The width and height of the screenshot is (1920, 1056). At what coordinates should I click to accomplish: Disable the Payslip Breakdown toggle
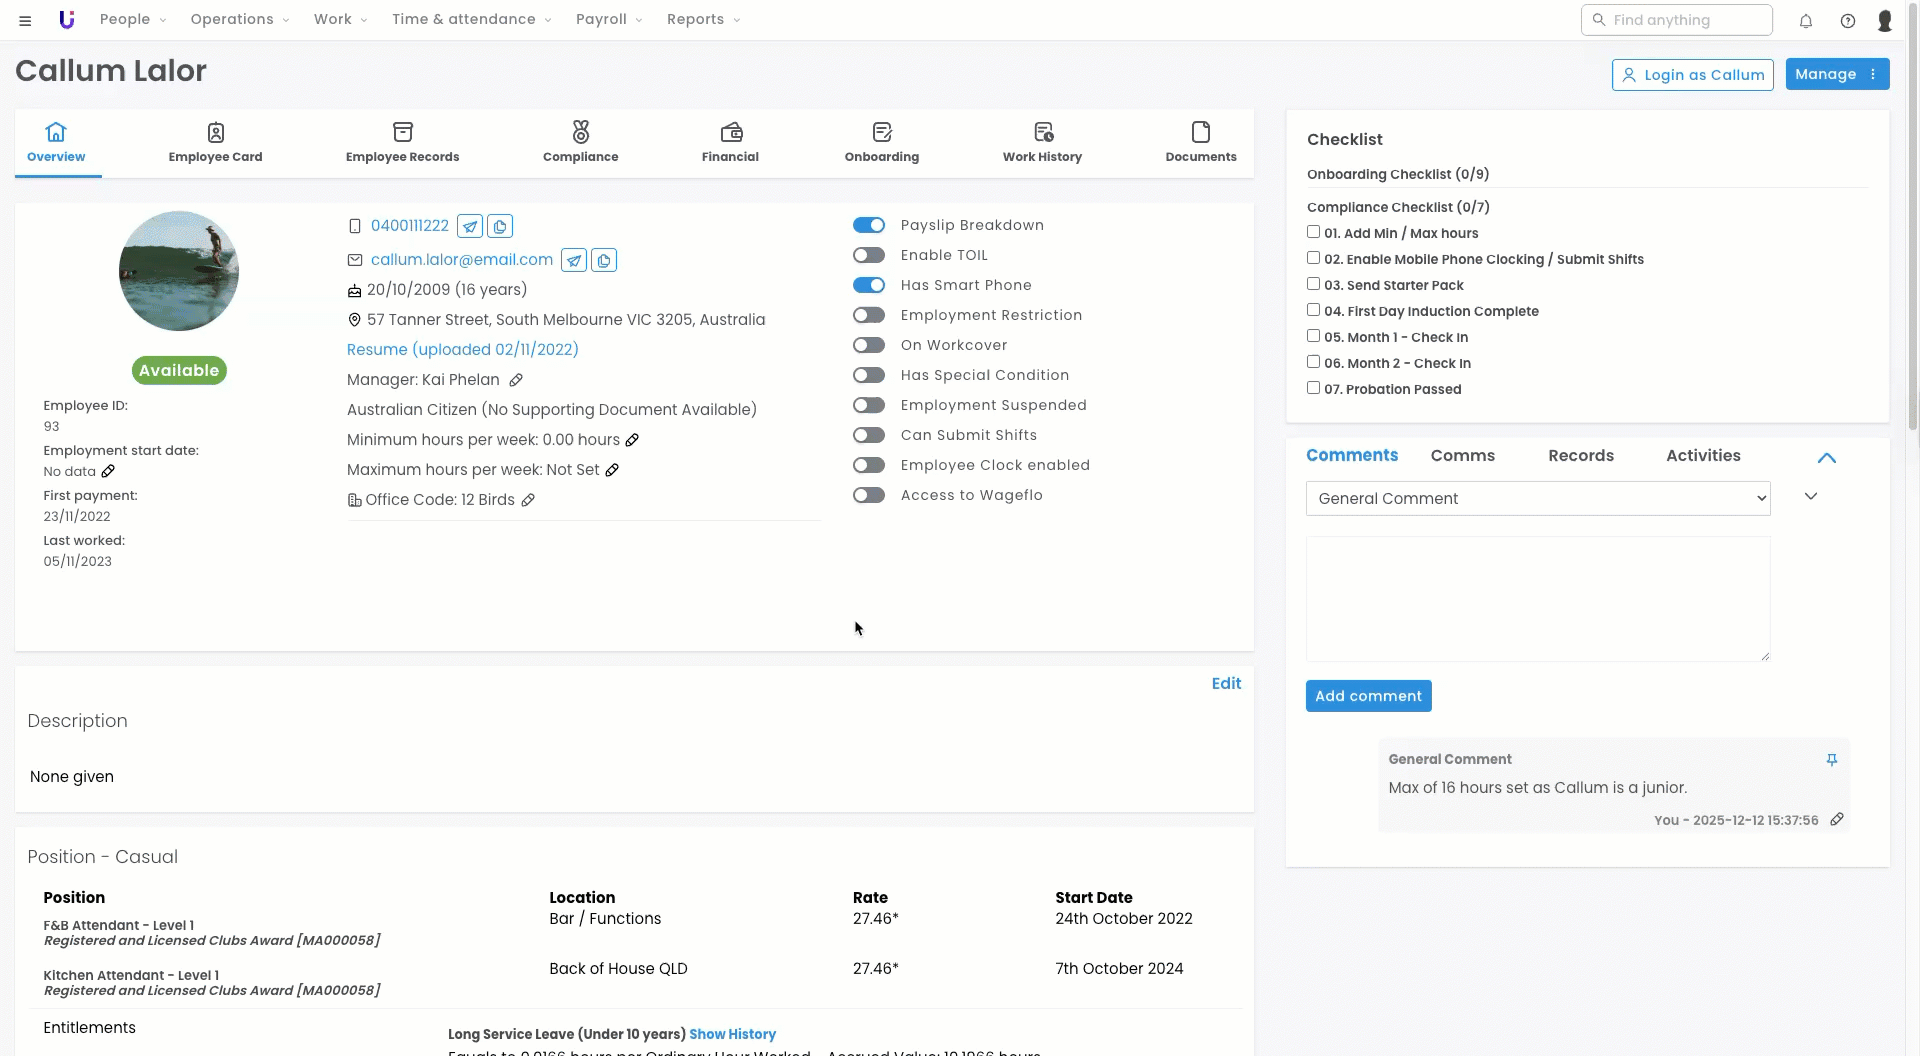tap(868, 225)
